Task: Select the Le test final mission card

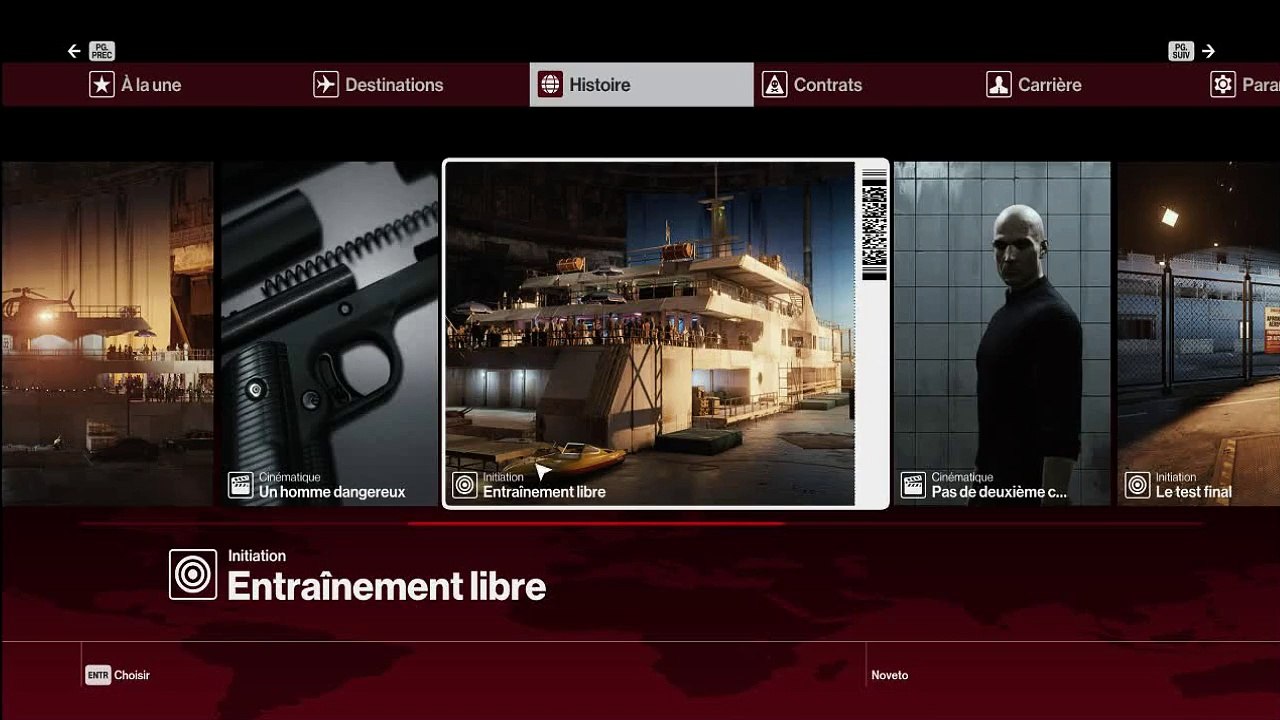Action: pyautogui.click(x=1199, y=333)
